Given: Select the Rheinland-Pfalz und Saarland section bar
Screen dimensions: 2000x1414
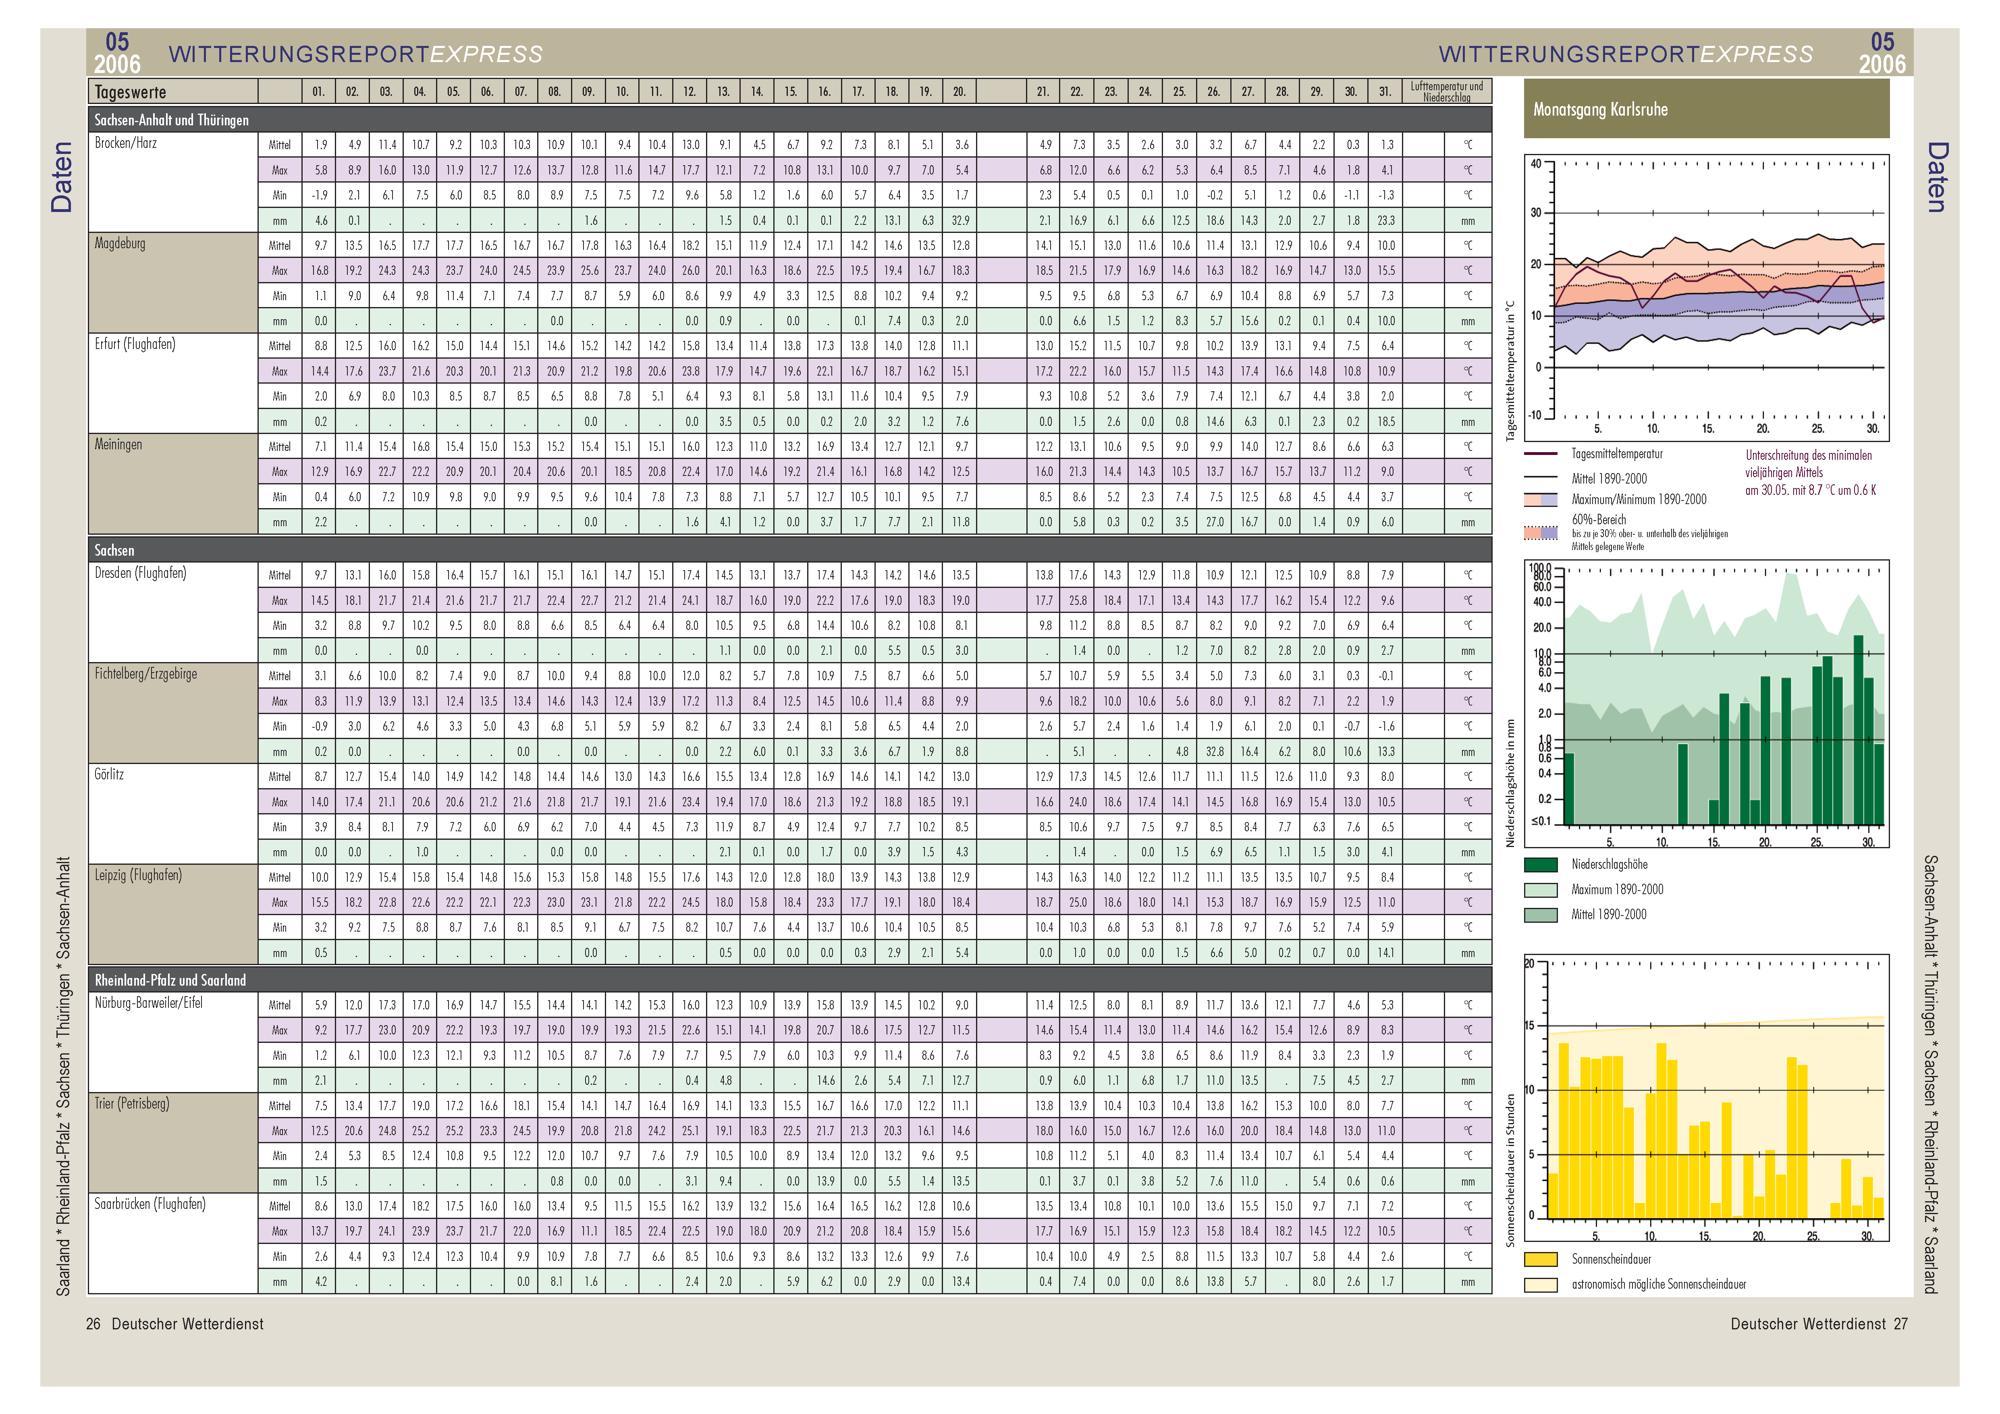Looking at the screenshot, I should 790,980.
